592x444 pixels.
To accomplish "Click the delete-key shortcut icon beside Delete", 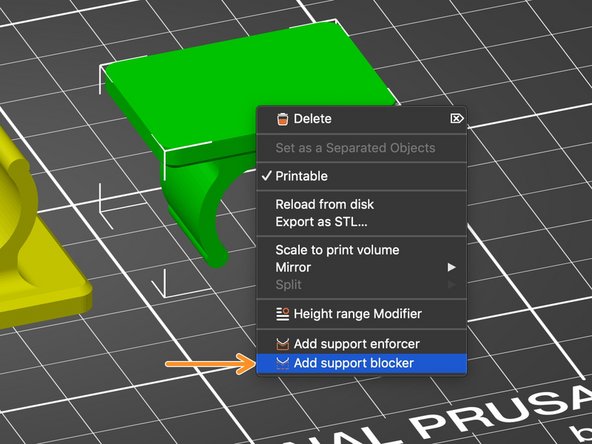I will click(x=457, y=119).
